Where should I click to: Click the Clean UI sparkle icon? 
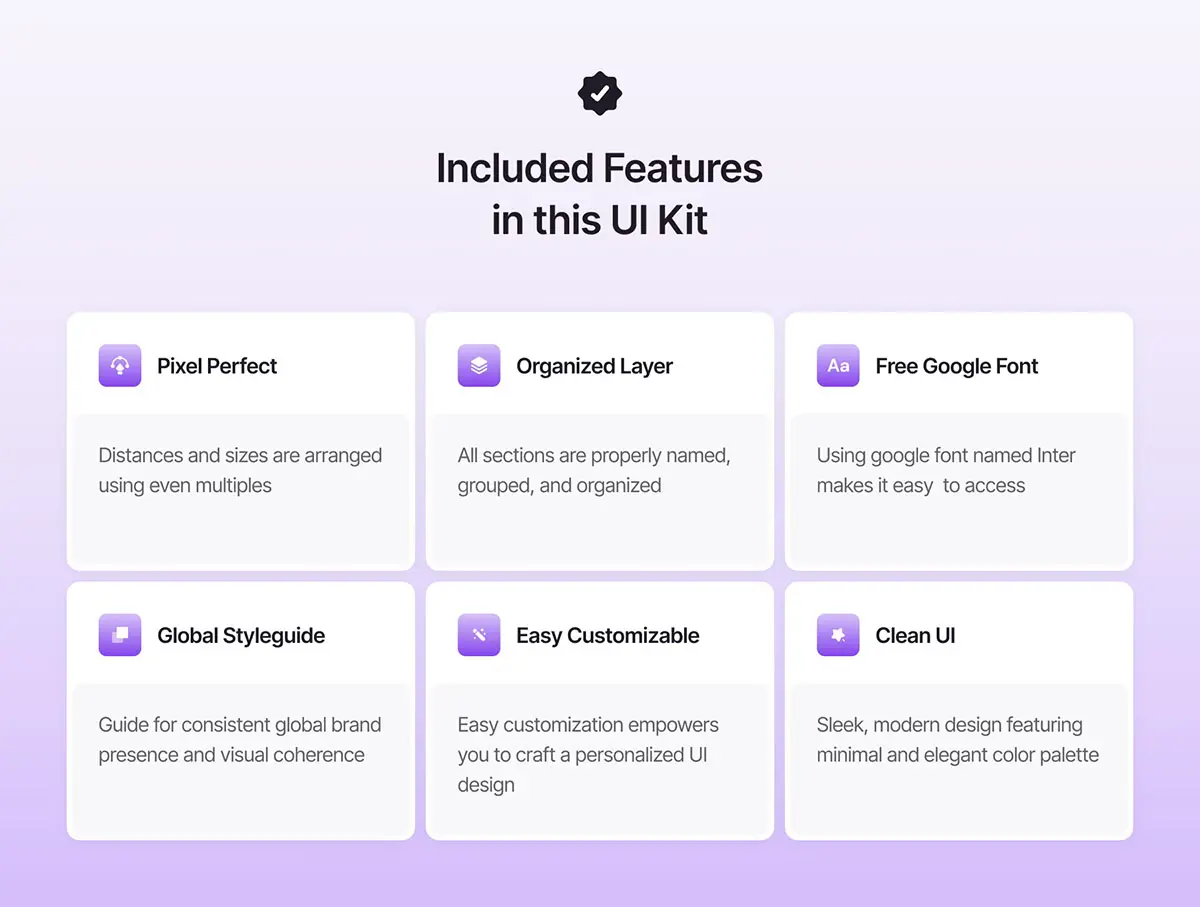click(x=838, y=635)
